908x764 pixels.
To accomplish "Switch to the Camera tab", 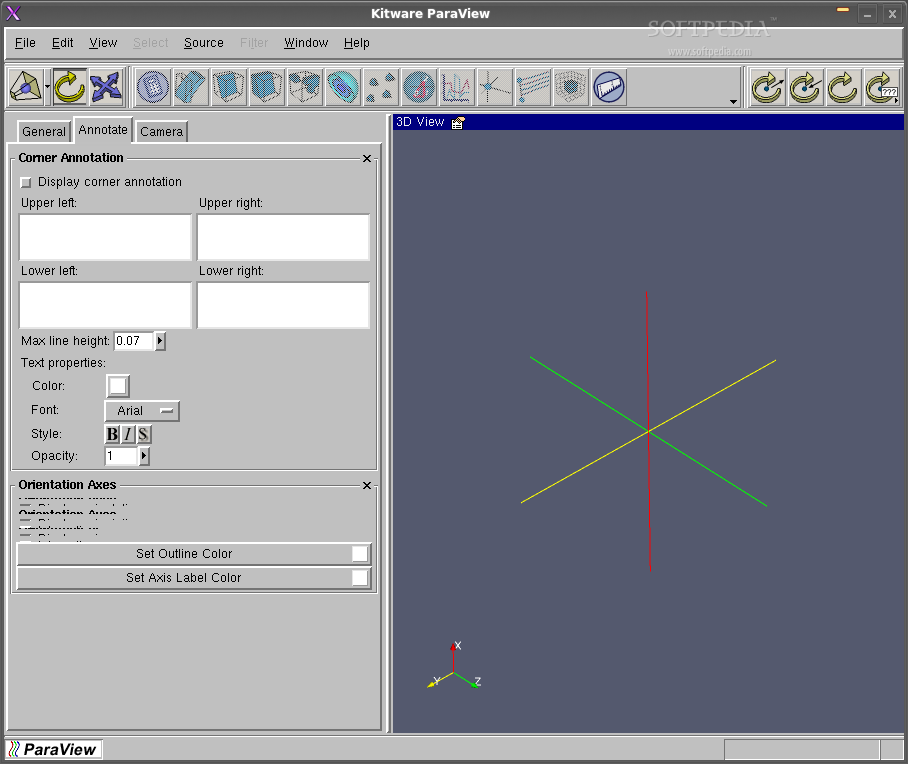I will 162,131.
